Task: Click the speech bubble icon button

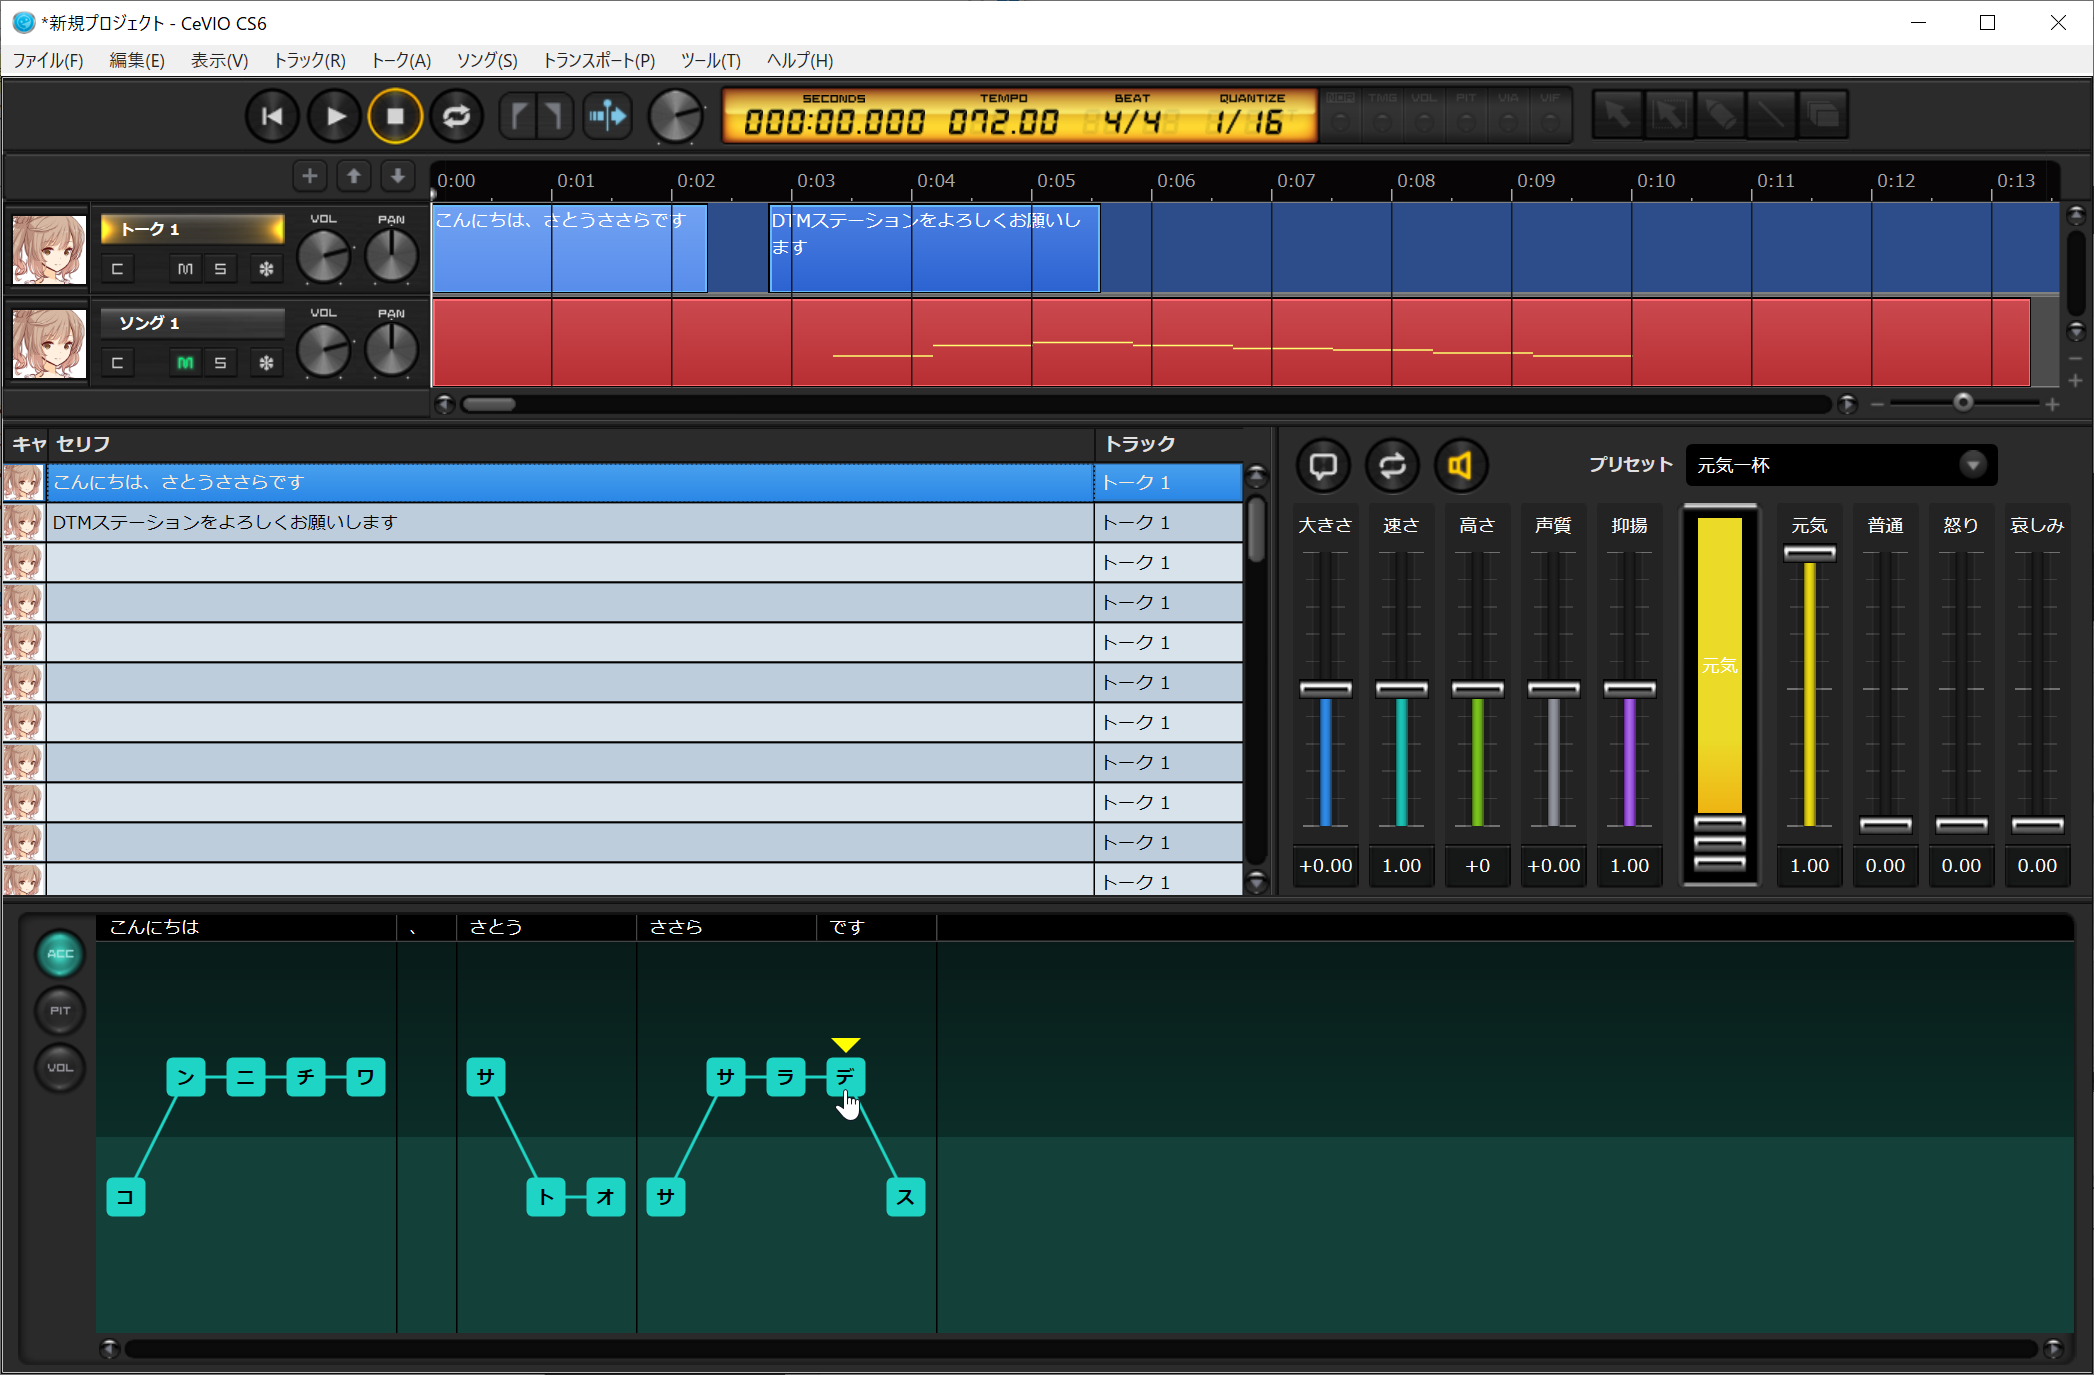Action: pyautogui.click(x=1323, y=466)
